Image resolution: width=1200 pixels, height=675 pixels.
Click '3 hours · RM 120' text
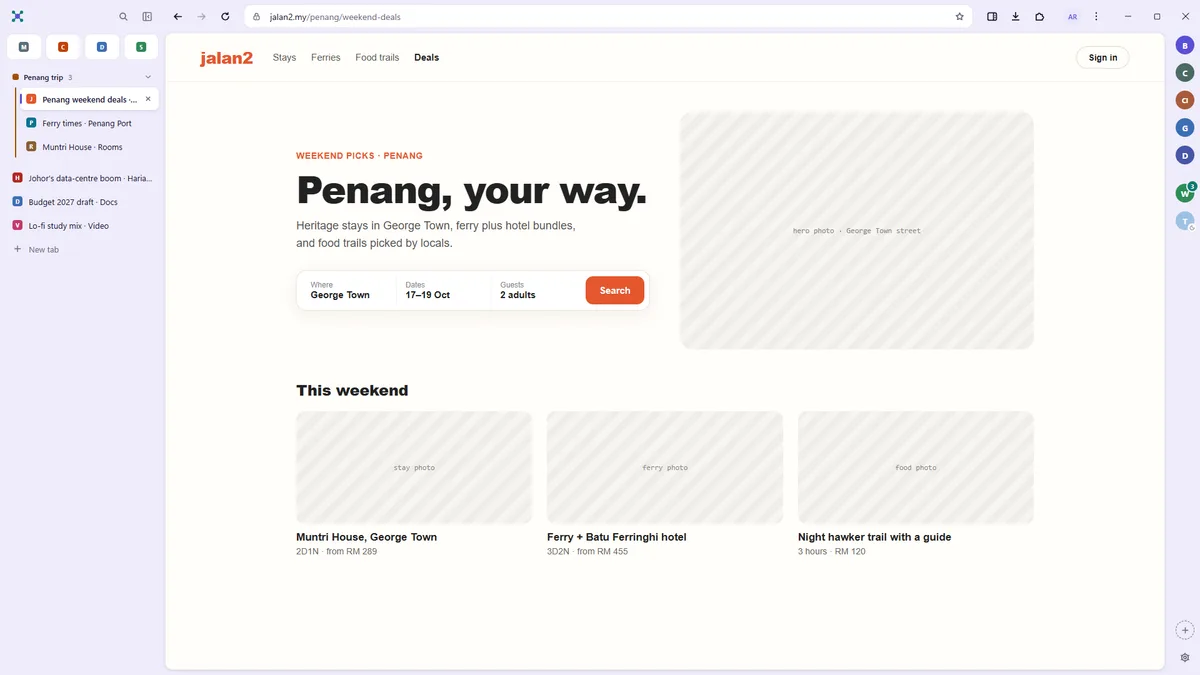(832, 552)
